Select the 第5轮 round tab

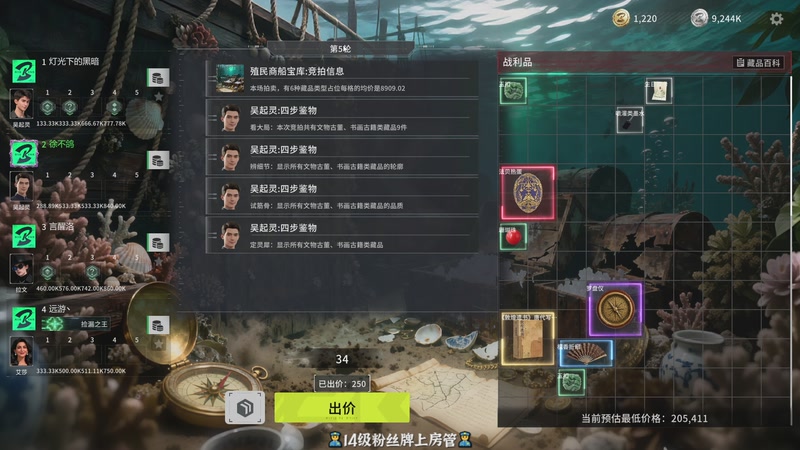[340, 48]
